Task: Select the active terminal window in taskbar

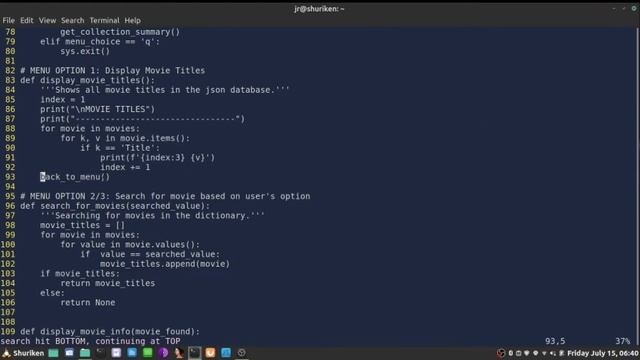Action: [x=195, y=353]
